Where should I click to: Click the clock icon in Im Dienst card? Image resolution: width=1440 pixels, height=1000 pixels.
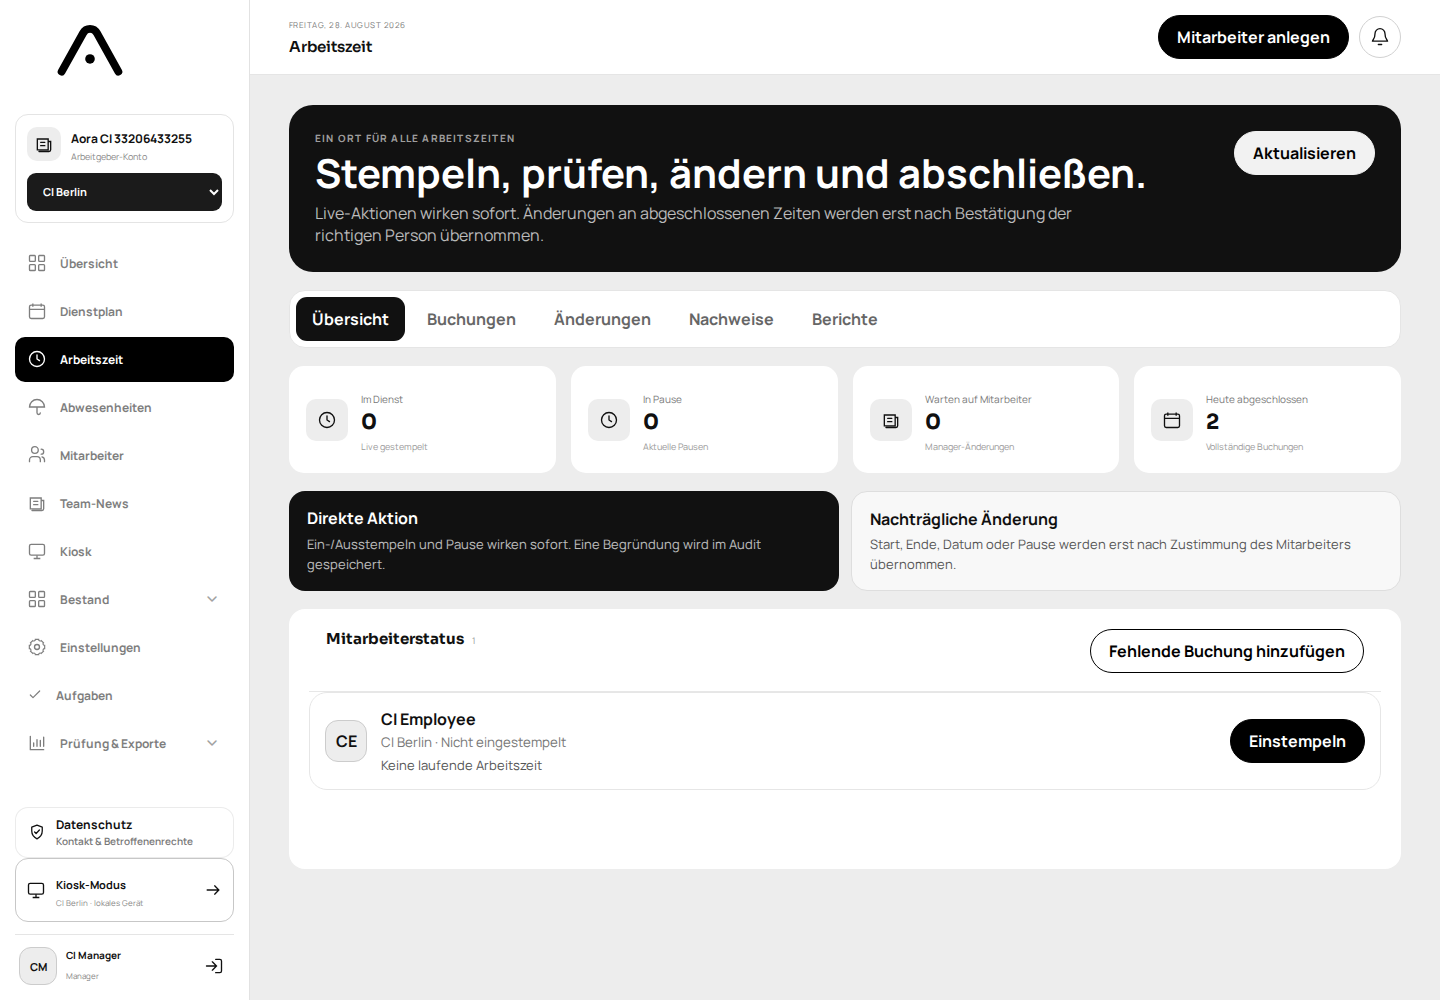click(327, 420)
